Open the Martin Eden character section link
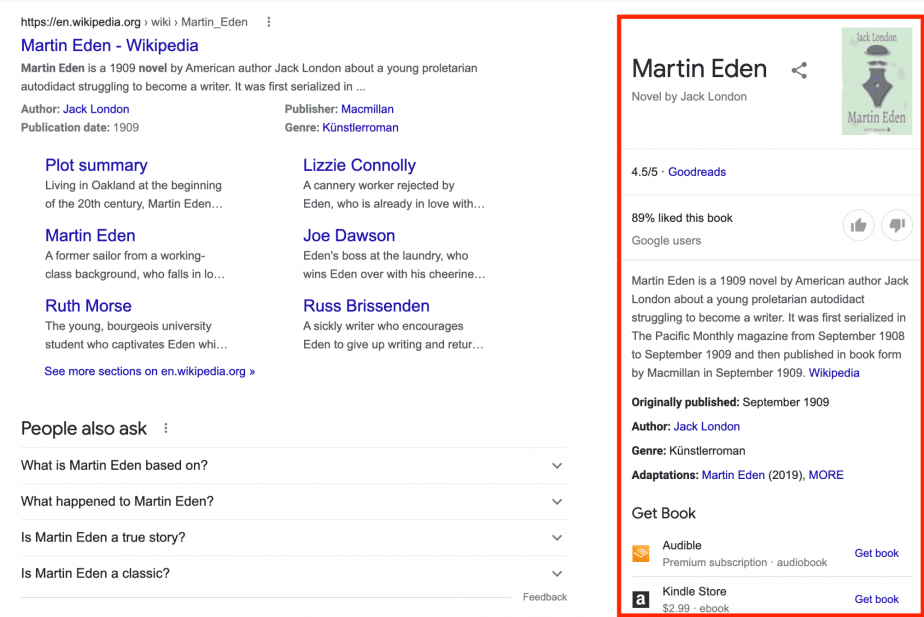The image size is (924, 617). click(x=90, y=235)
